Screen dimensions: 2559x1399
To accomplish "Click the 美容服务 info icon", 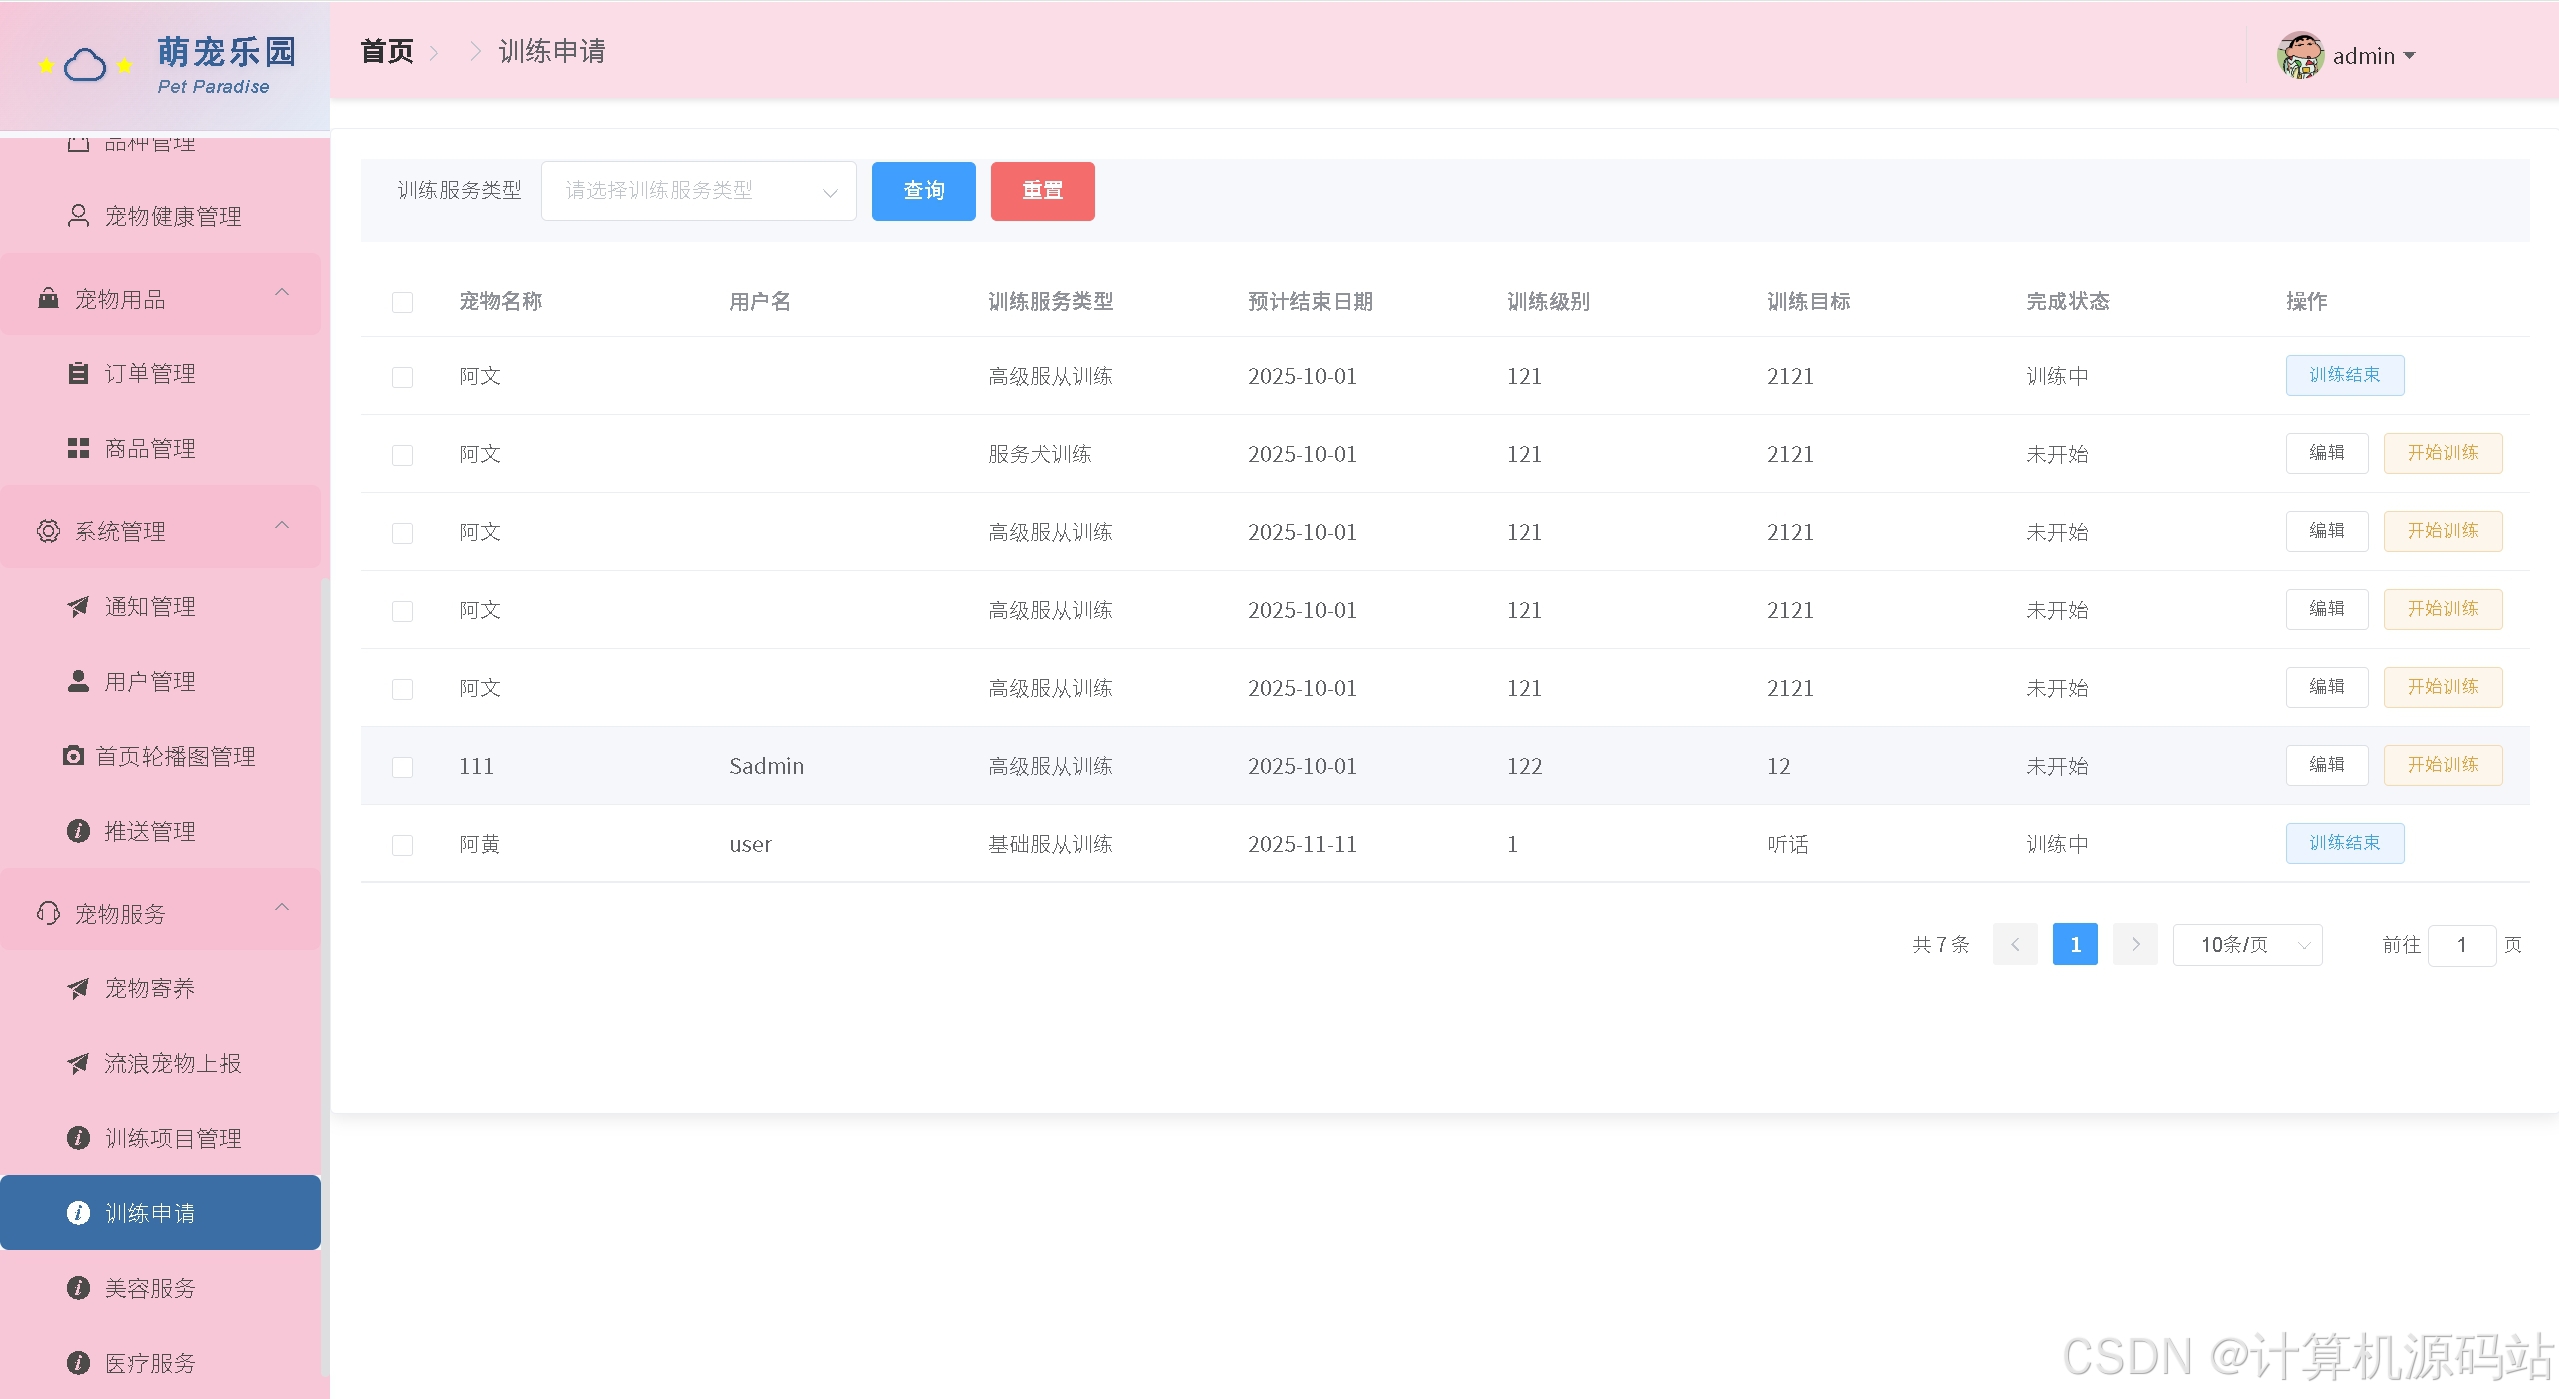I will [78, 1288].
